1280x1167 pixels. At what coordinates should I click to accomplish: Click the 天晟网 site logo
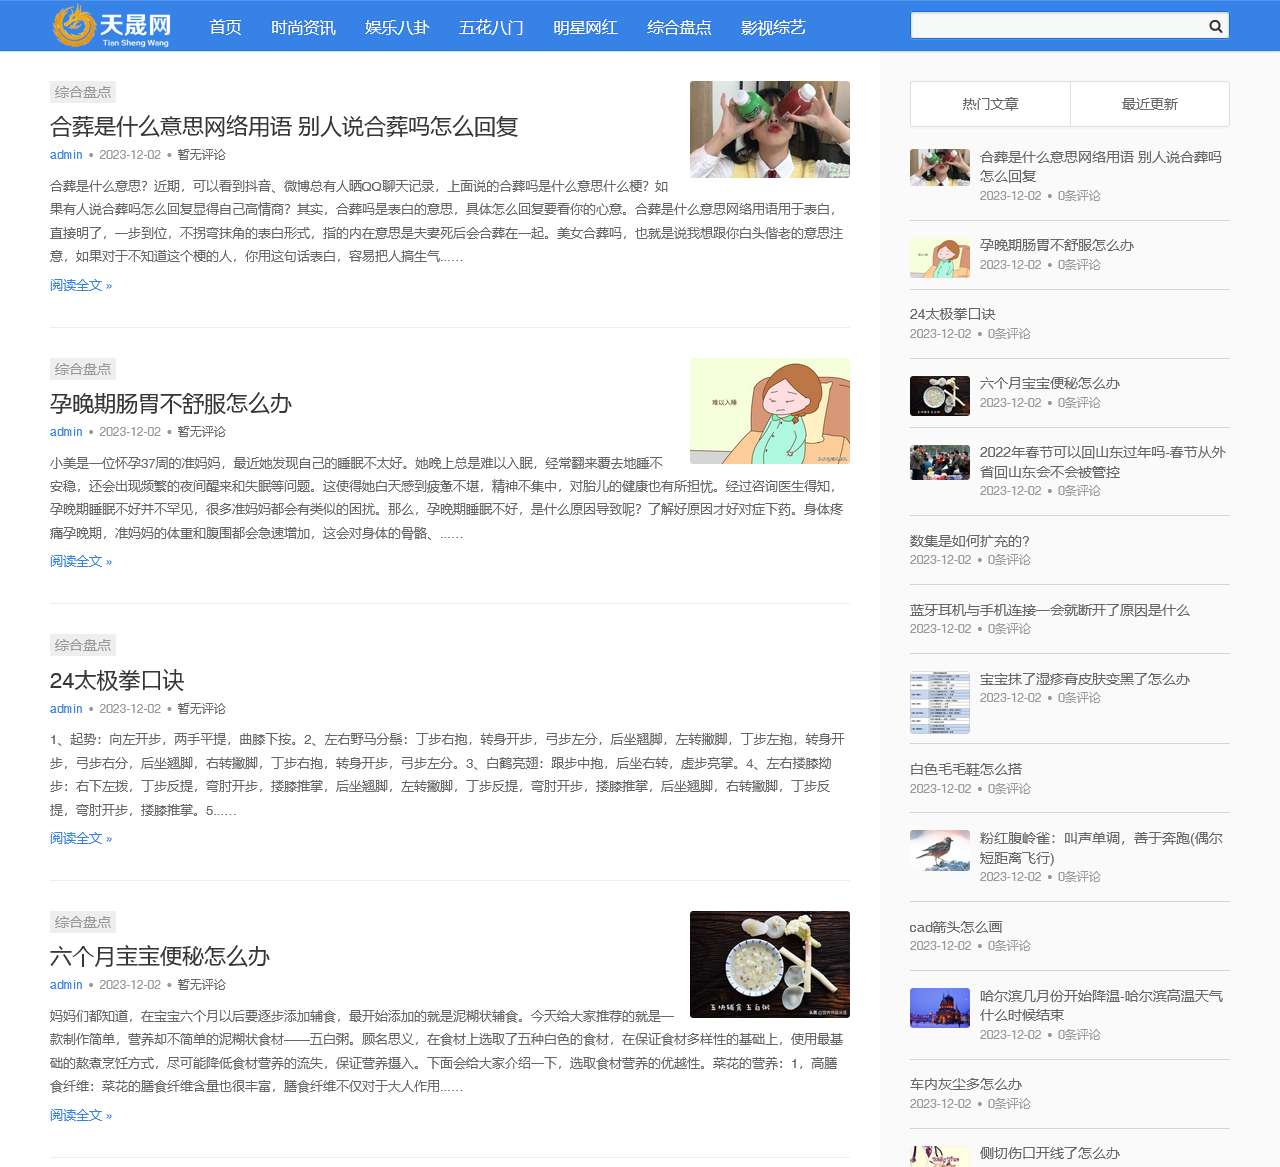112,26
